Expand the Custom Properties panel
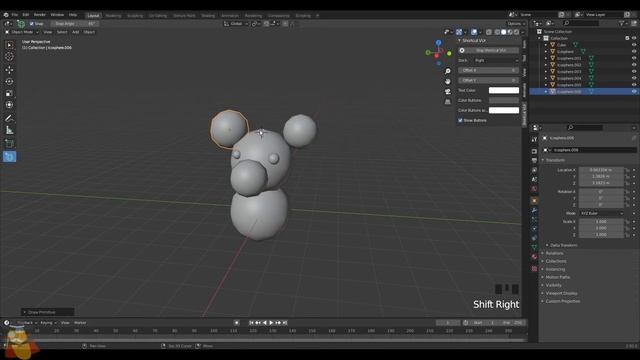 click(562, 301)
